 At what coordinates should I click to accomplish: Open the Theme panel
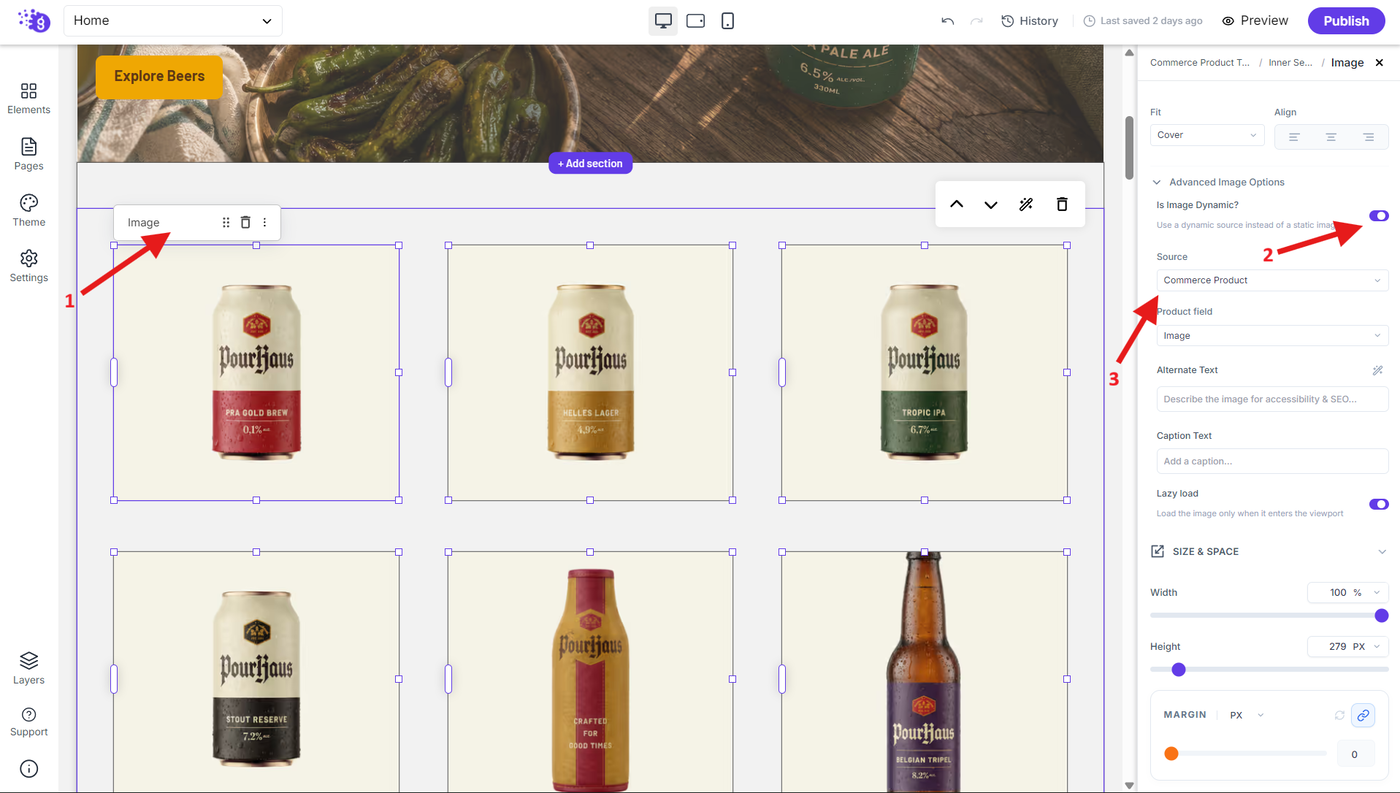(29, 210)
